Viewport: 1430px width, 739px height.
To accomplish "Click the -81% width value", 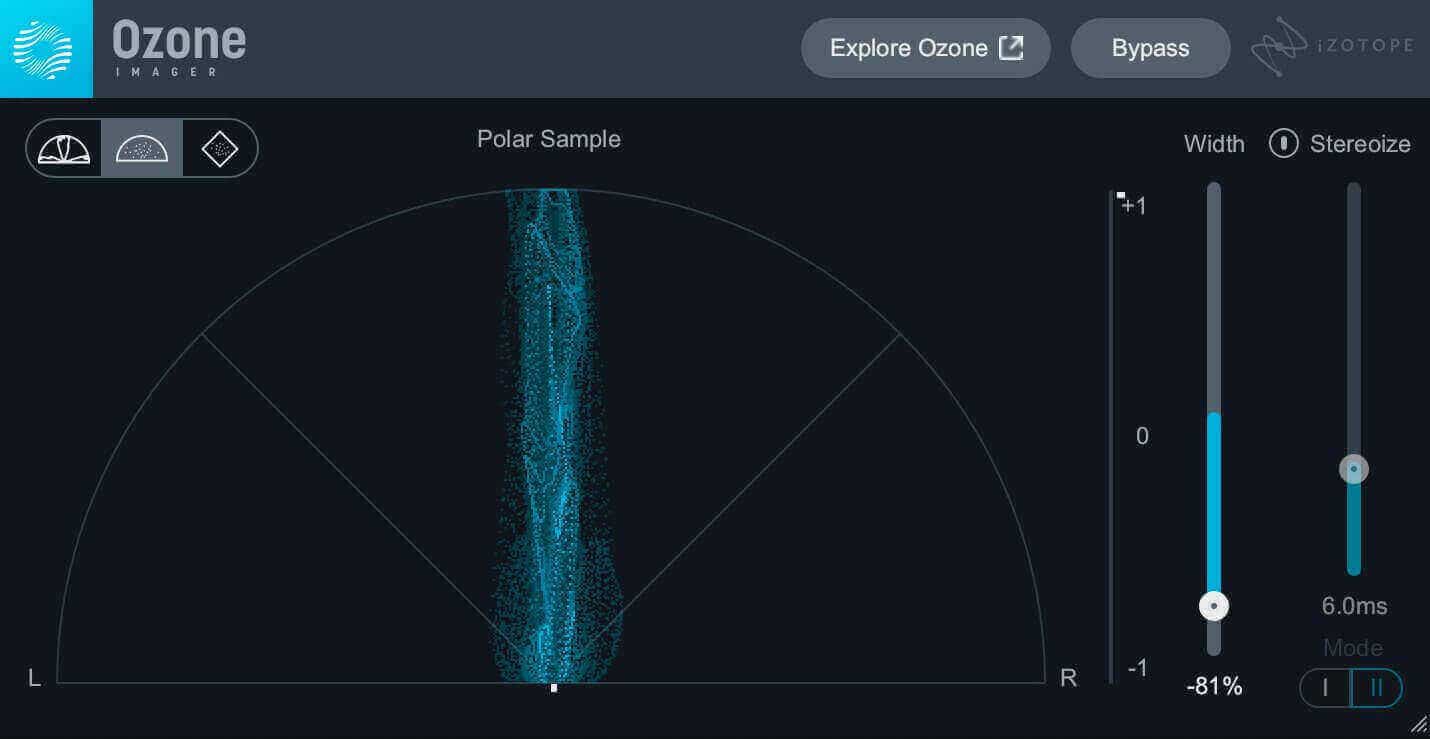I will [x=1214, y=686].
